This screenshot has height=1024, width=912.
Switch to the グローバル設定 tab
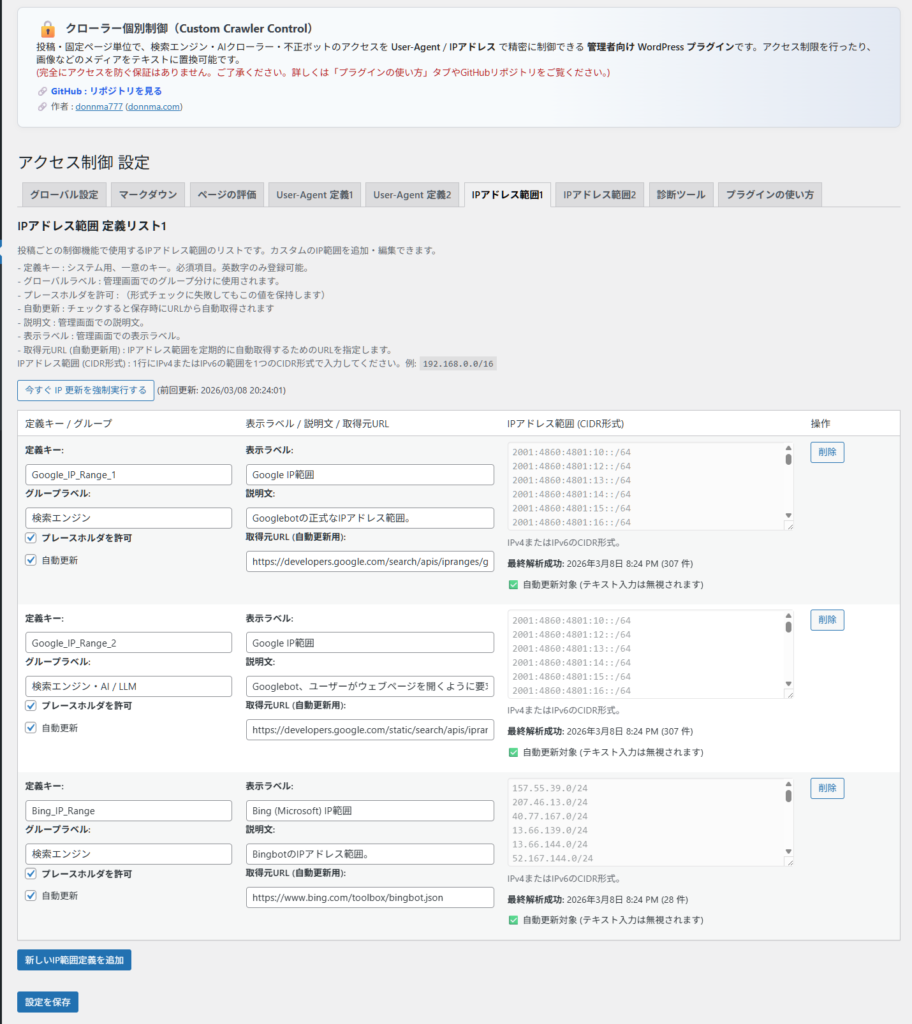pos(64,194)
